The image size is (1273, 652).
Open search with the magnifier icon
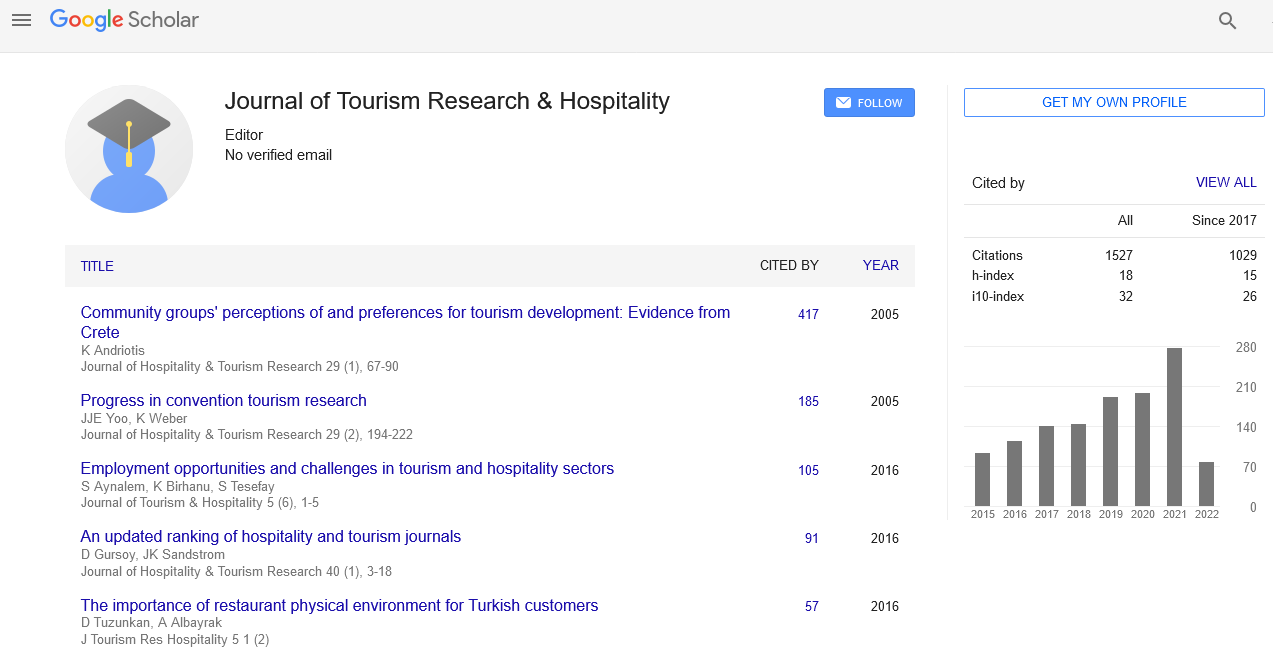[1228, 21]
